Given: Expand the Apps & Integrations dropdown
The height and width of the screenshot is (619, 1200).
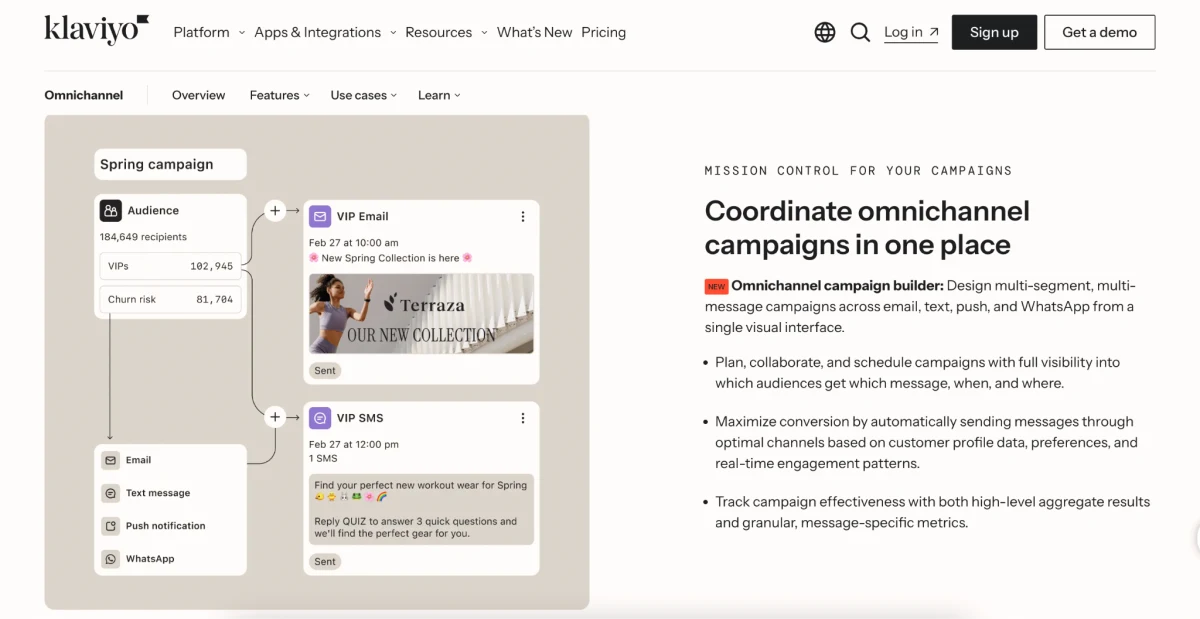Looking at the screenshot, I should pyautogui.click(x=325, y=32).
